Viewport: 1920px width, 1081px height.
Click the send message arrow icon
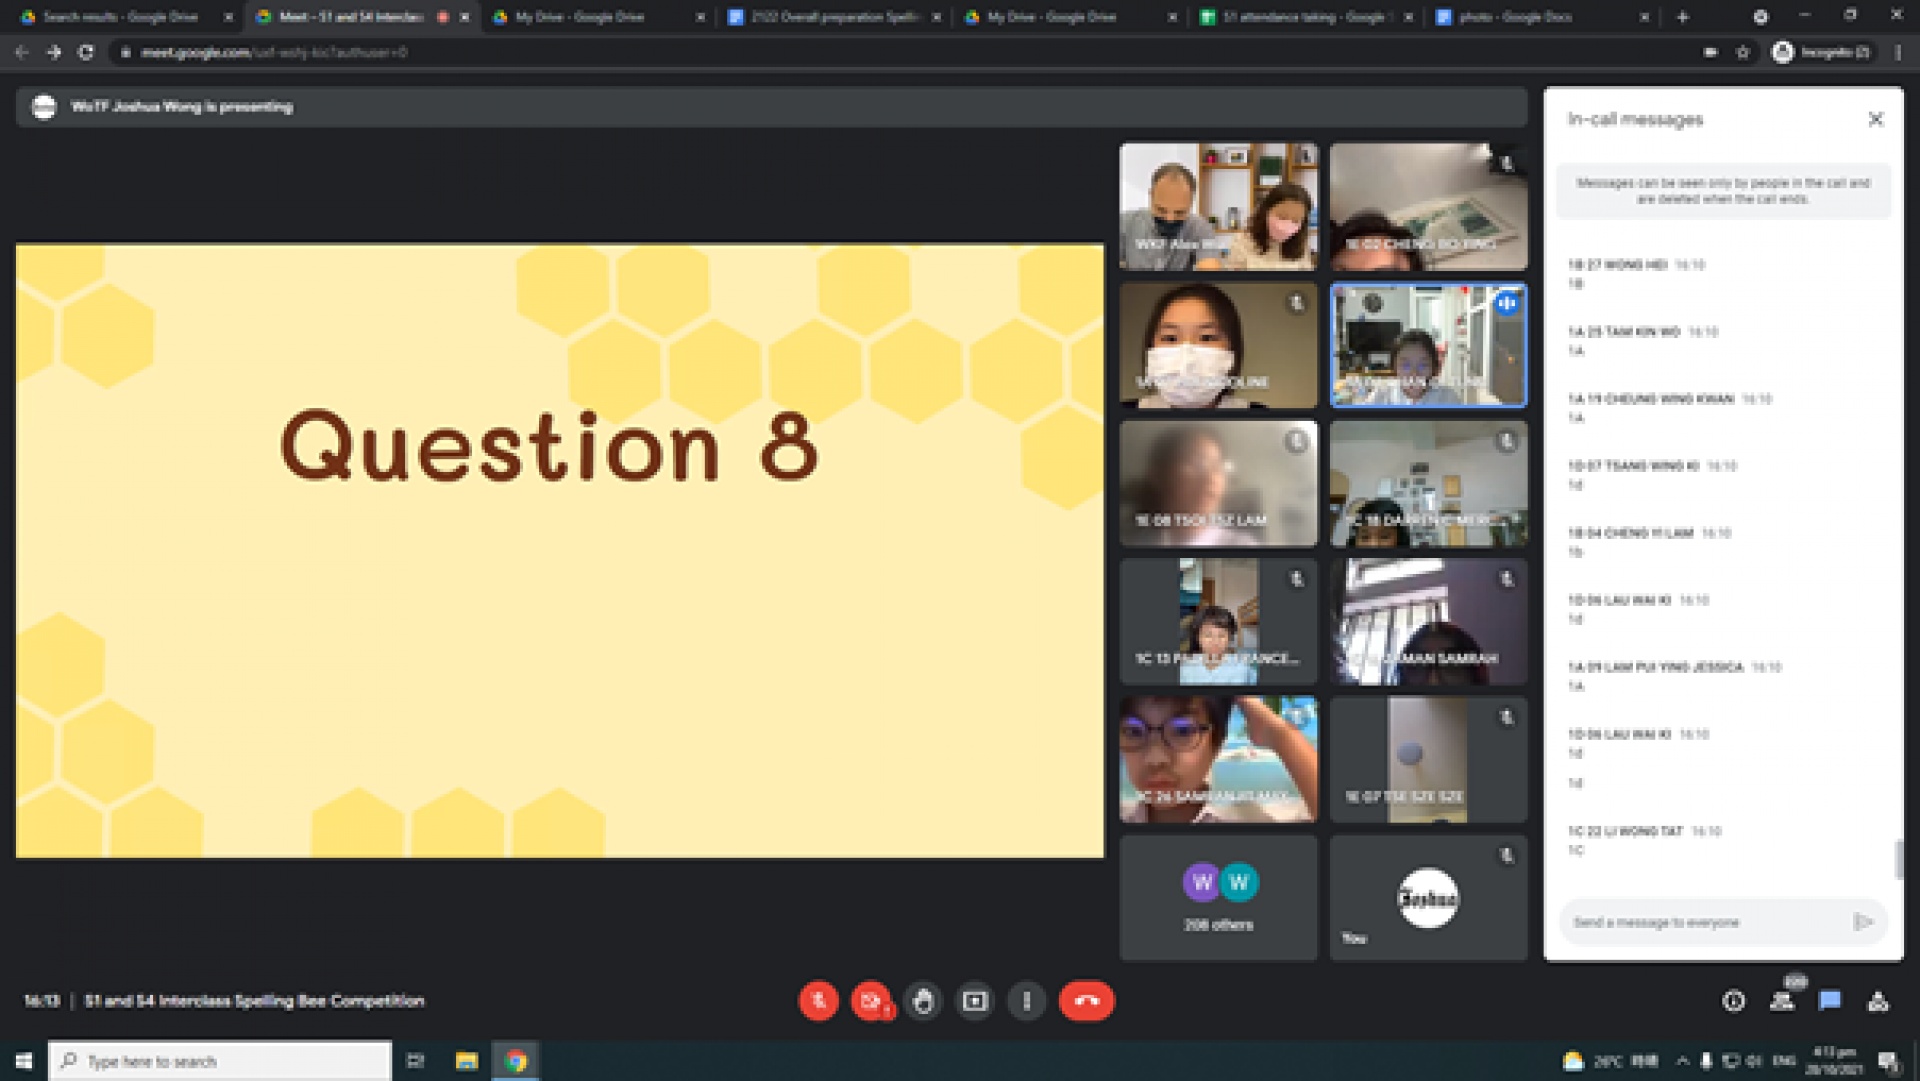pos(1862,922)
